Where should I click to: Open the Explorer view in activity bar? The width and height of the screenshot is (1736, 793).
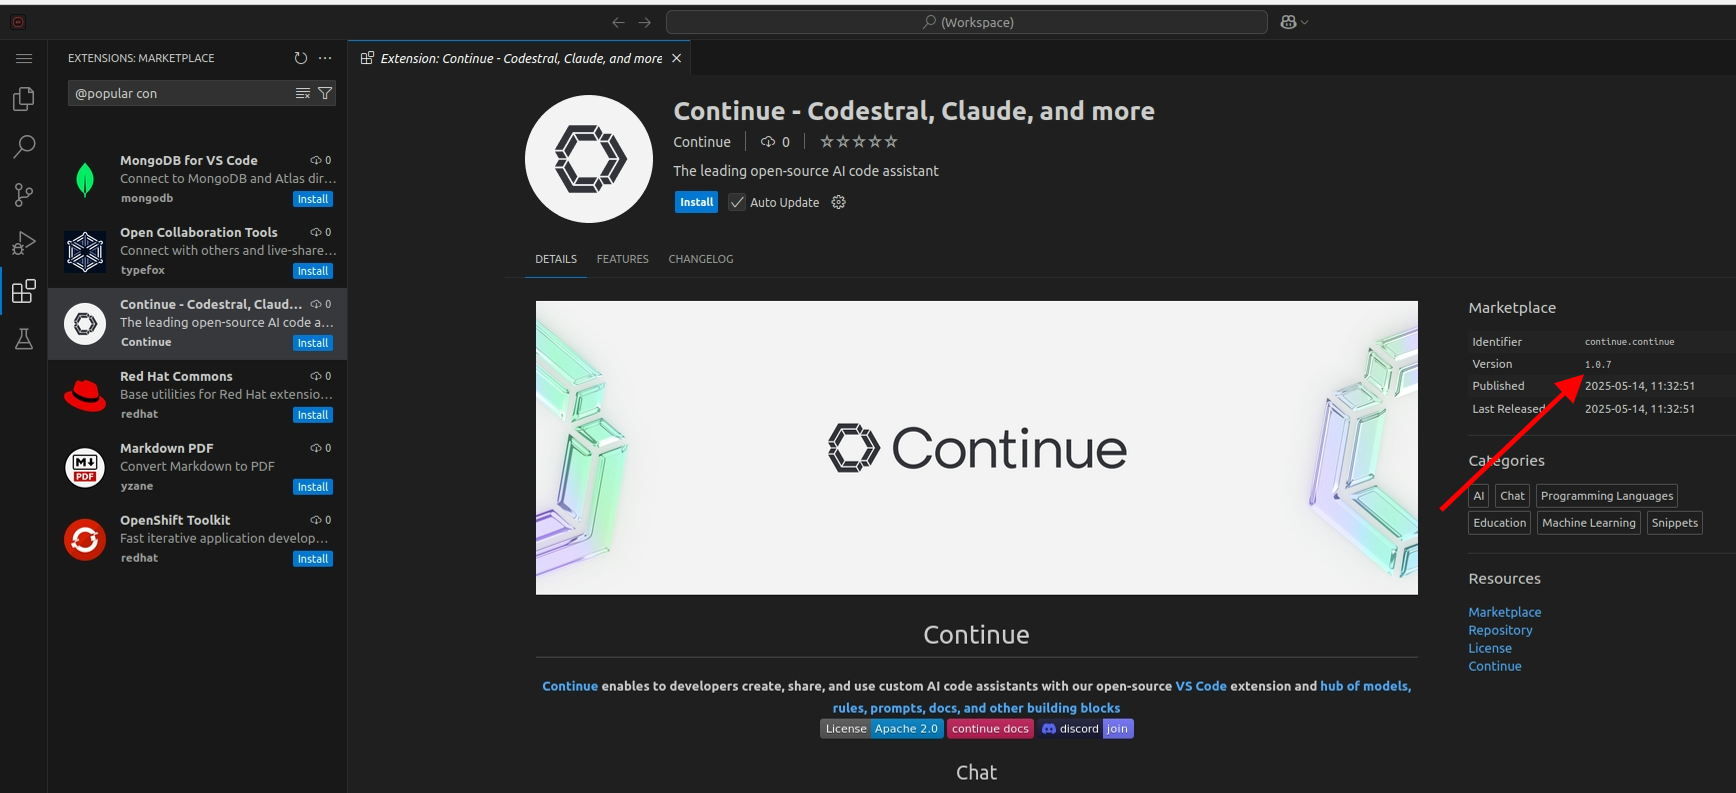(24, 99)
